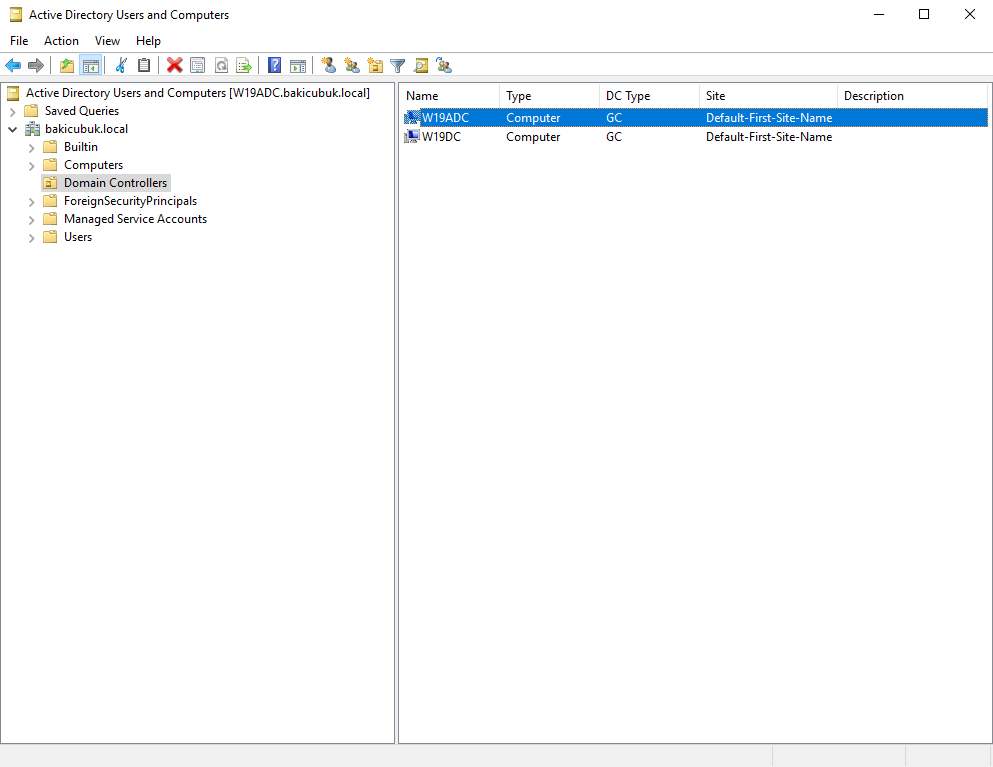Maximize the Active Directory window
Image resolution: width=993 pixels, height=767 pixels.
click(x=924, y=15)
